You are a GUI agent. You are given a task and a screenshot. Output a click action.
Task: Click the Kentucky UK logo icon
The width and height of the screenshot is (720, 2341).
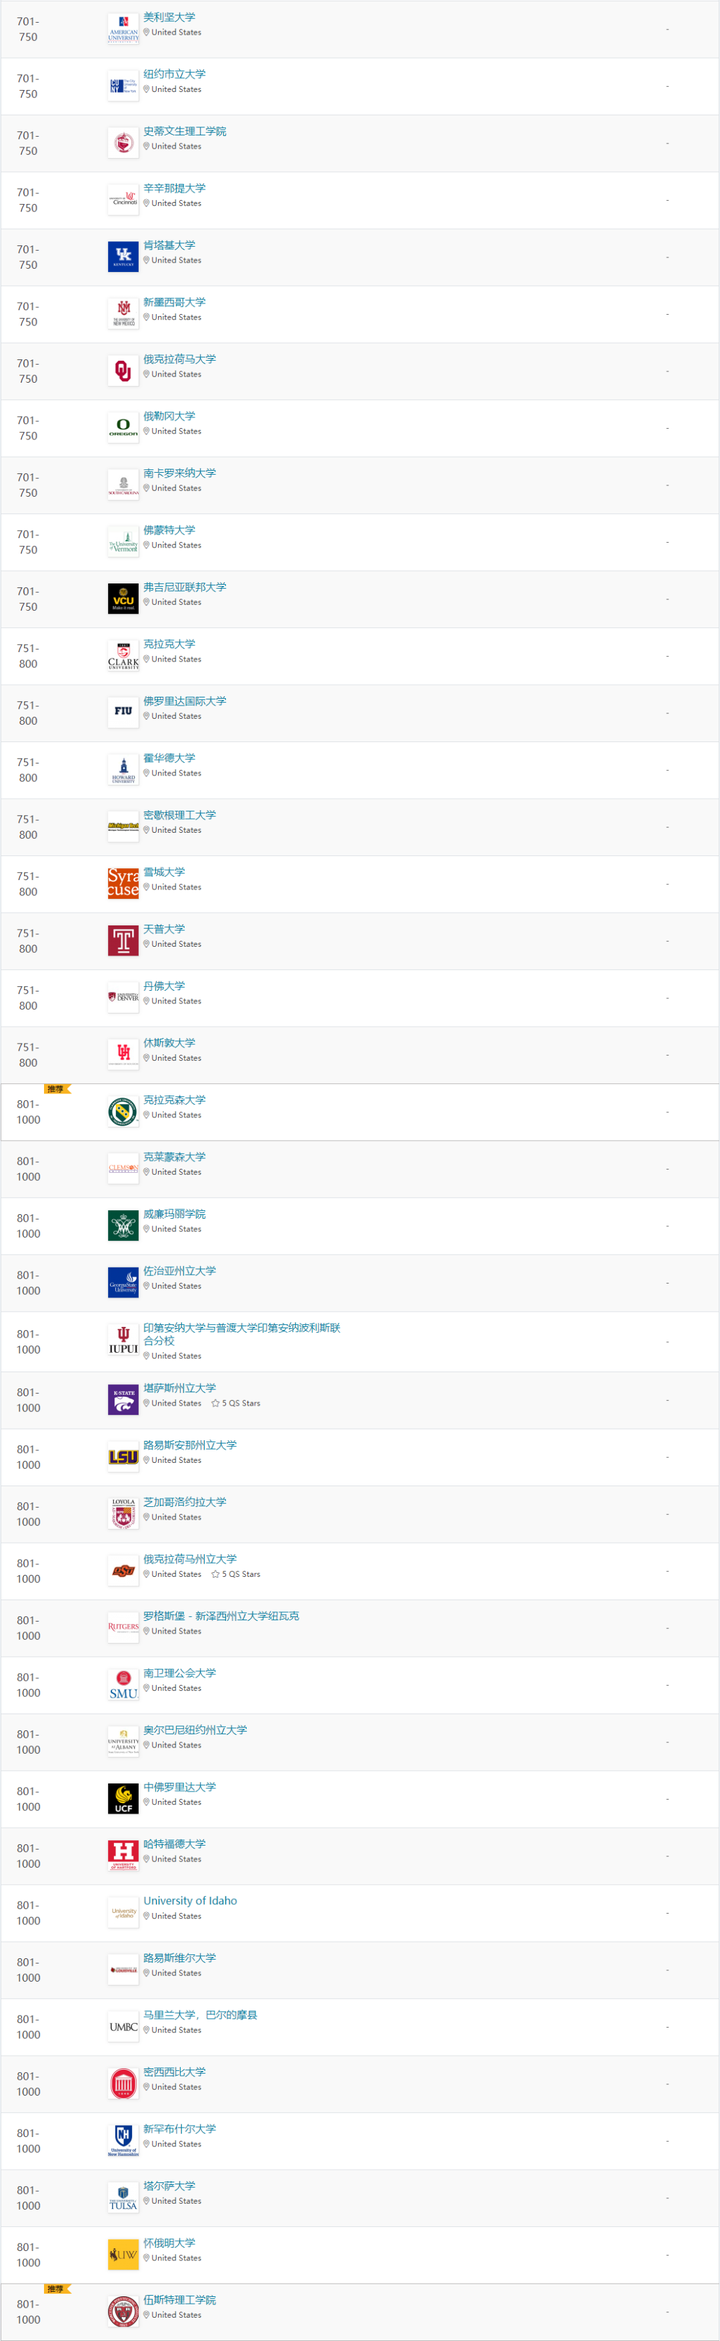123,257
